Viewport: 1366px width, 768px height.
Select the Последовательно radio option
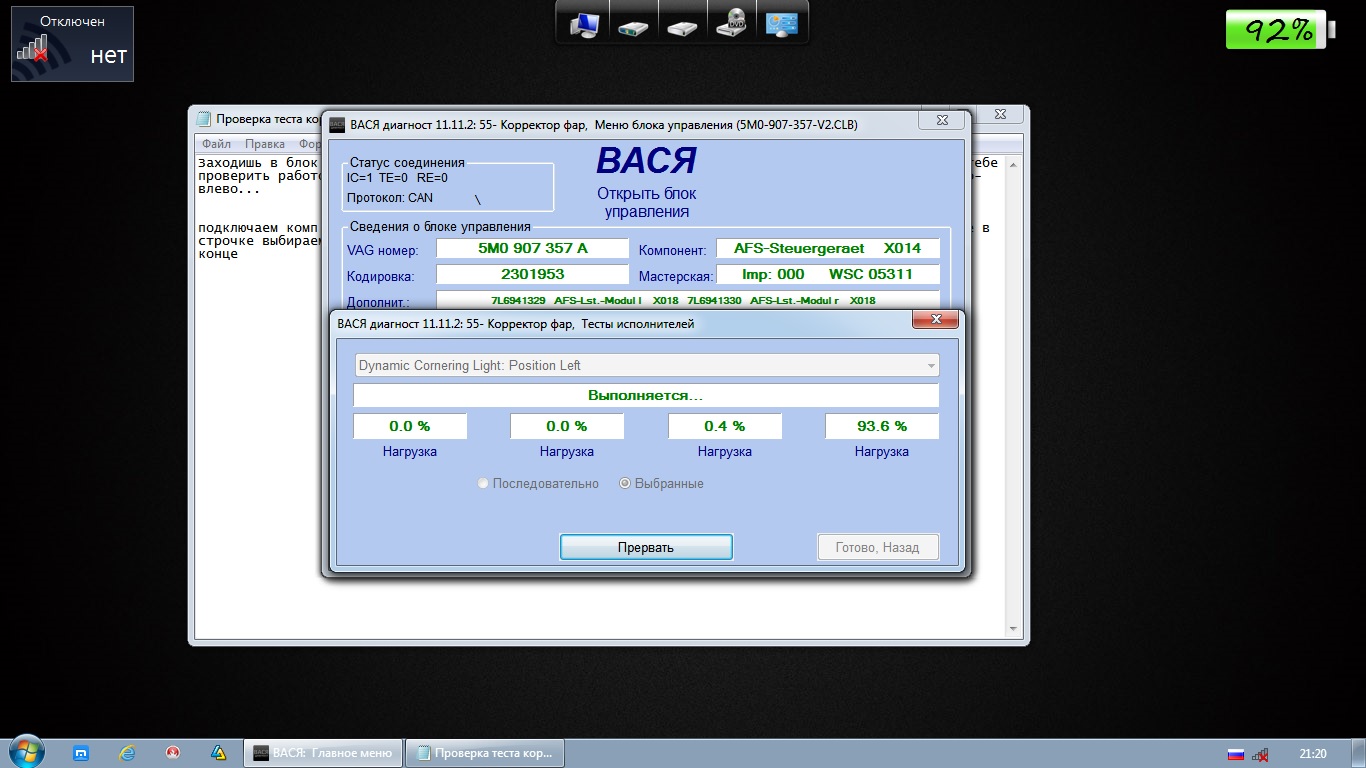tap(484, 484)
